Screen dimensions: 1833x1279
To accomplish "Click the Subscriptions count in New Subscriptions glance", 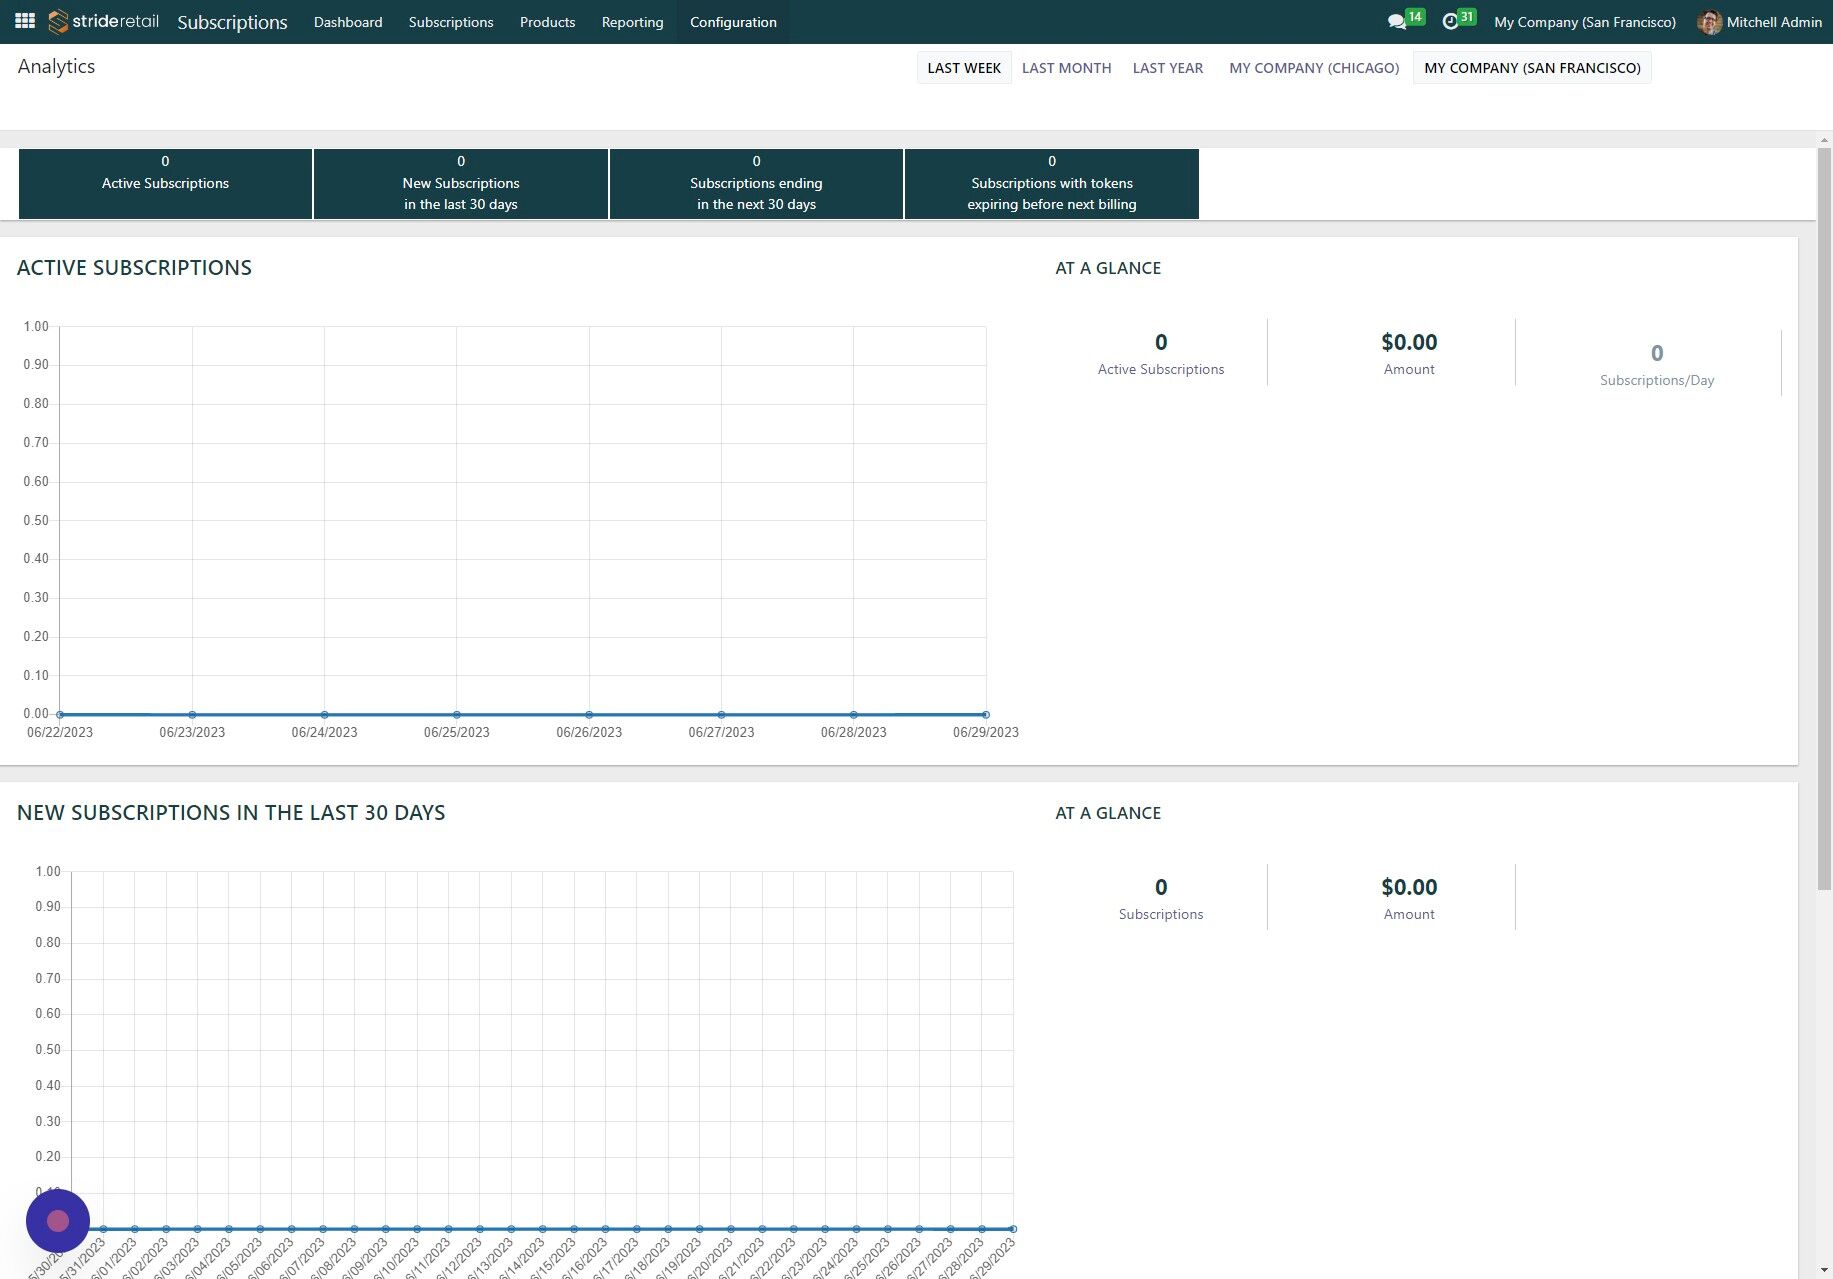I will tap(1161, 887).
